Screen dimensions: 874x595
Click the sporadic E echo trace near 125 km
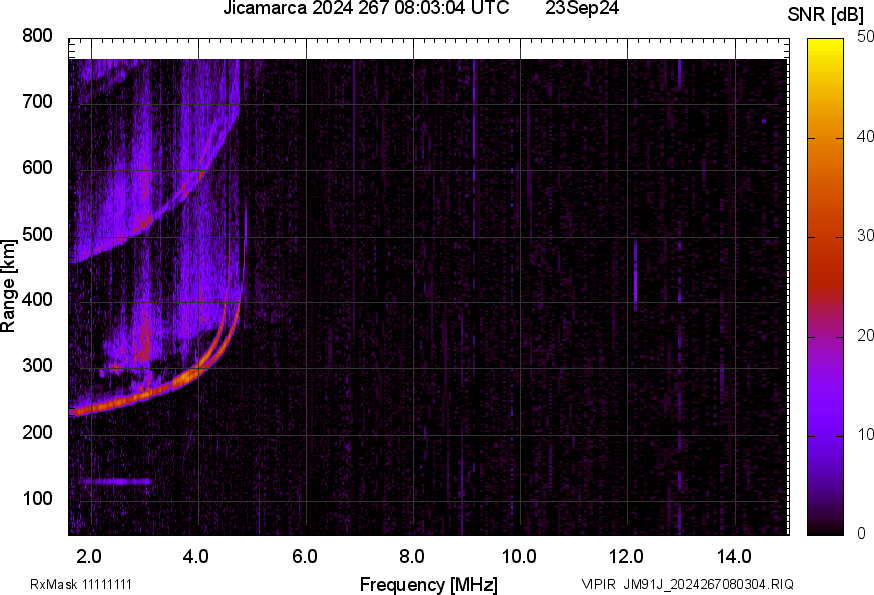[x=115, y=481]
